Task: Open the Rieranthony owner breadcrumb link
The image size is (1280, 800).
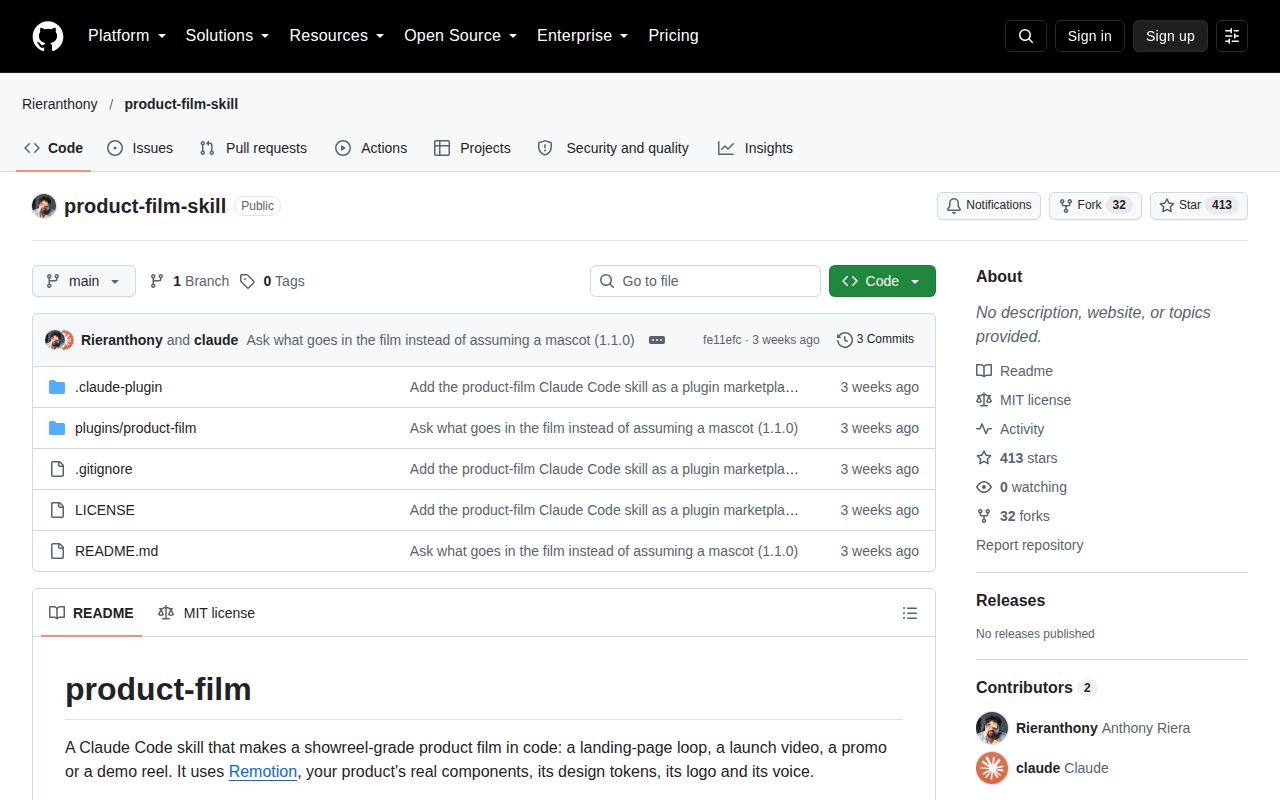Action: (60, 104)
